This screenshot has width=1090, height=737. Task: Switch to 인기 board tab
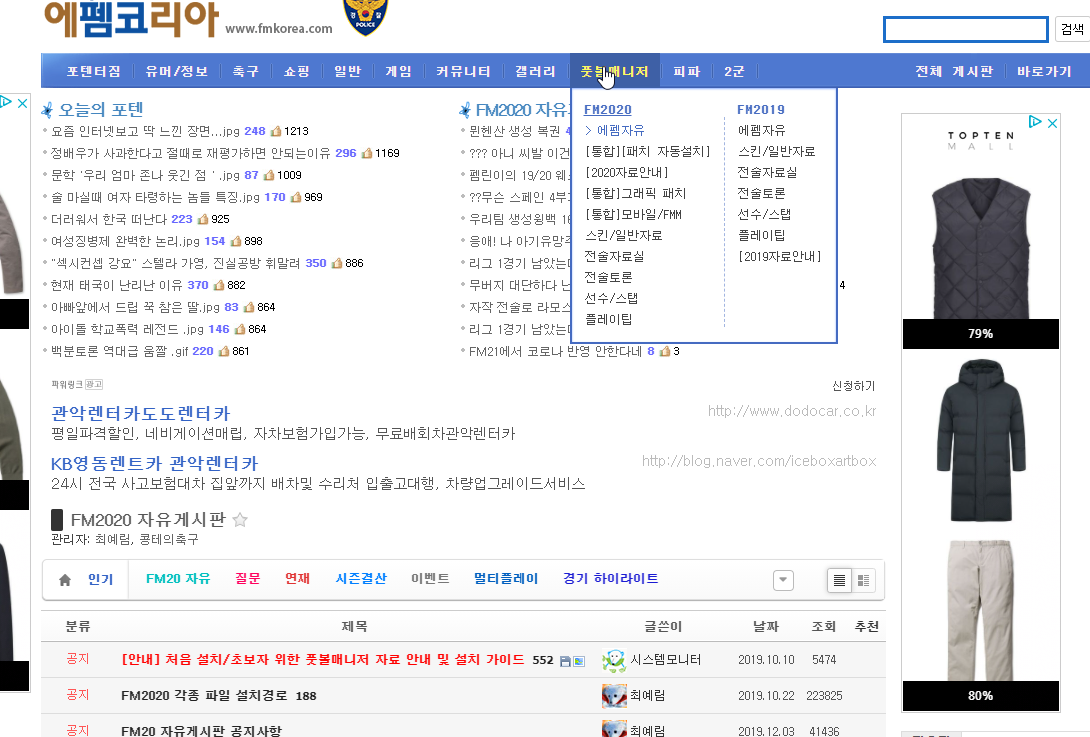coord(100,579)
